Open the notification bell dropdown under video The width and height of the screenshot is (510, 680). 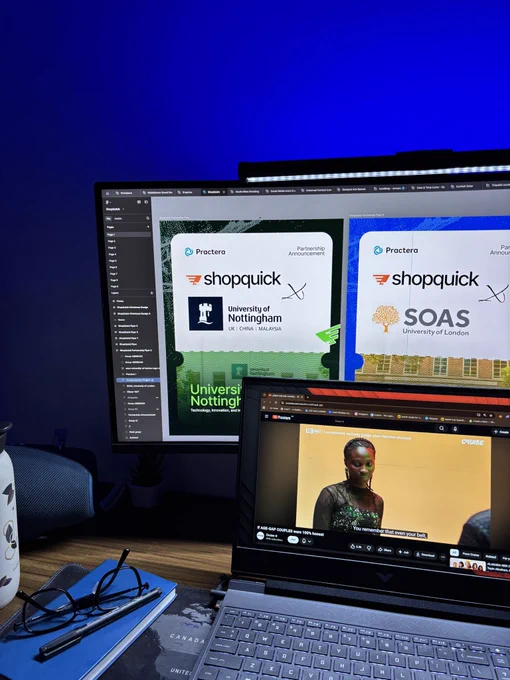click(307, 541)
